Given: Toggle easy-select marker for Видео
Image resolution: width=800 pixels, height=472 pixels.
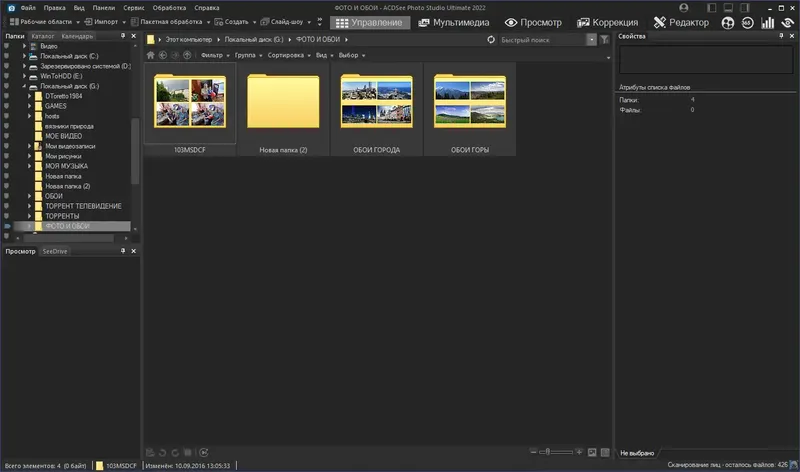Looking at the screenshot, I should point(6,46).
